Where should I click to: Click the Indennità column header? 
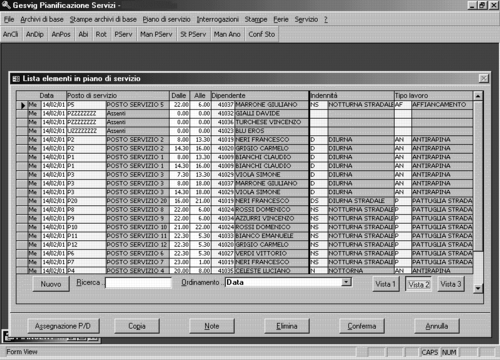coord(352,96)
